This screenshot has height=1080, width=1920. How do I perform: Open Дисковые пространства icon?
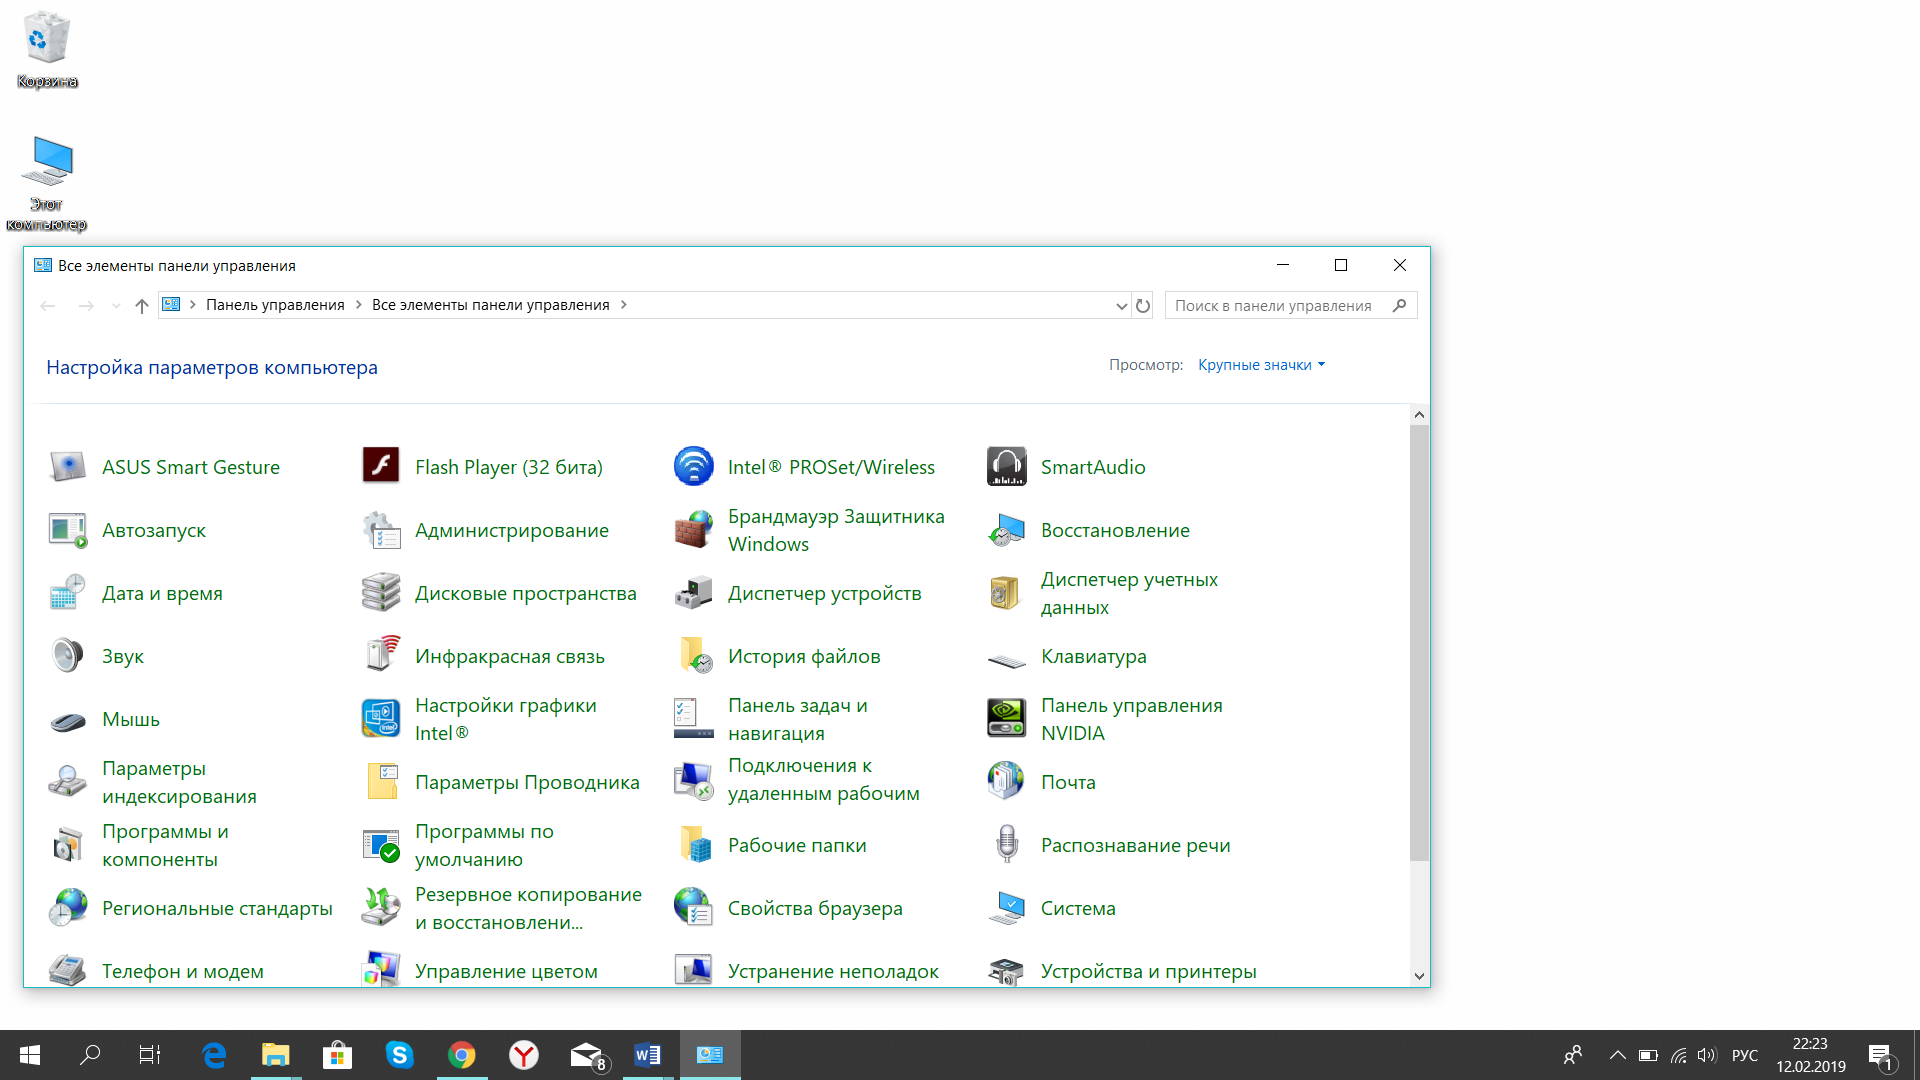(380, 593)
